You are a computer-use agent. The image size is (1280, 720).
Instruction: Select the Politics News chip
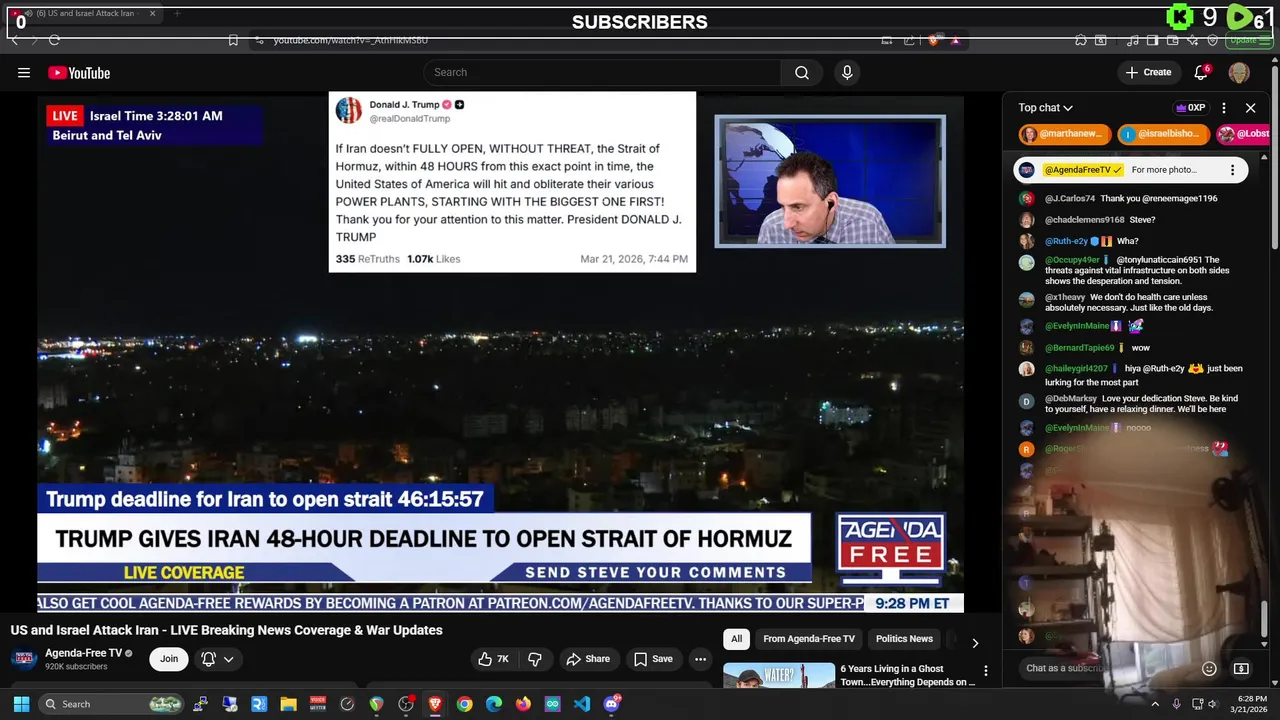pos(904,639)
